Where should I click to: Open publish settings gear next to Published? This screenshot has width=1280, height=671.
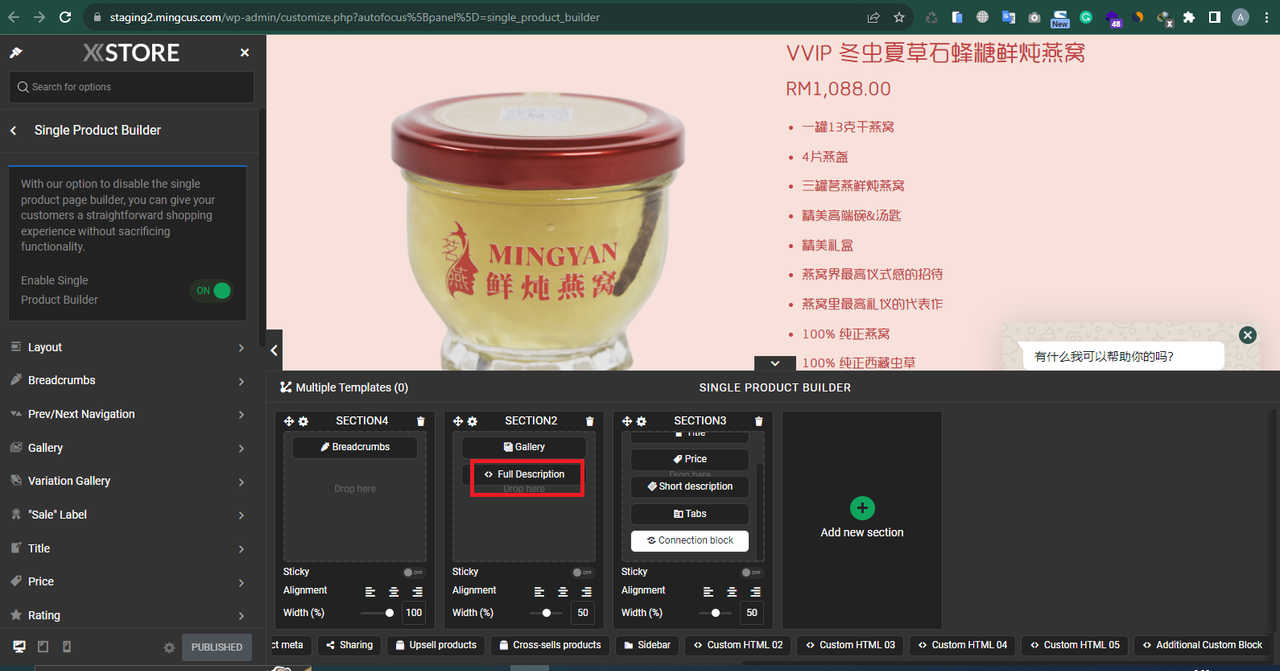(169, 648)
